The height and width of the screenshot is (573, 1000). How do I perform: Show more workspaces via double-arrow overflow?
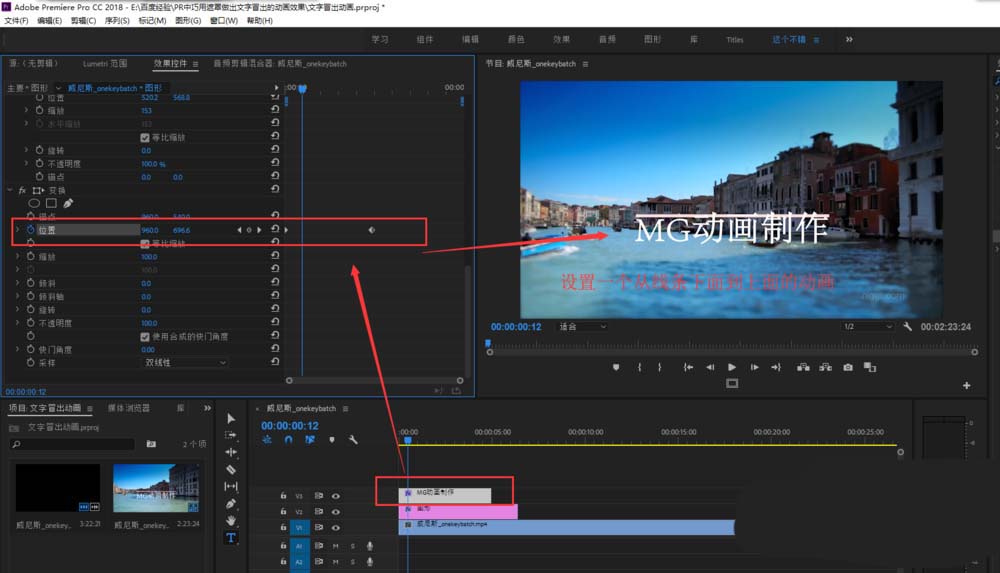[849, 39]
